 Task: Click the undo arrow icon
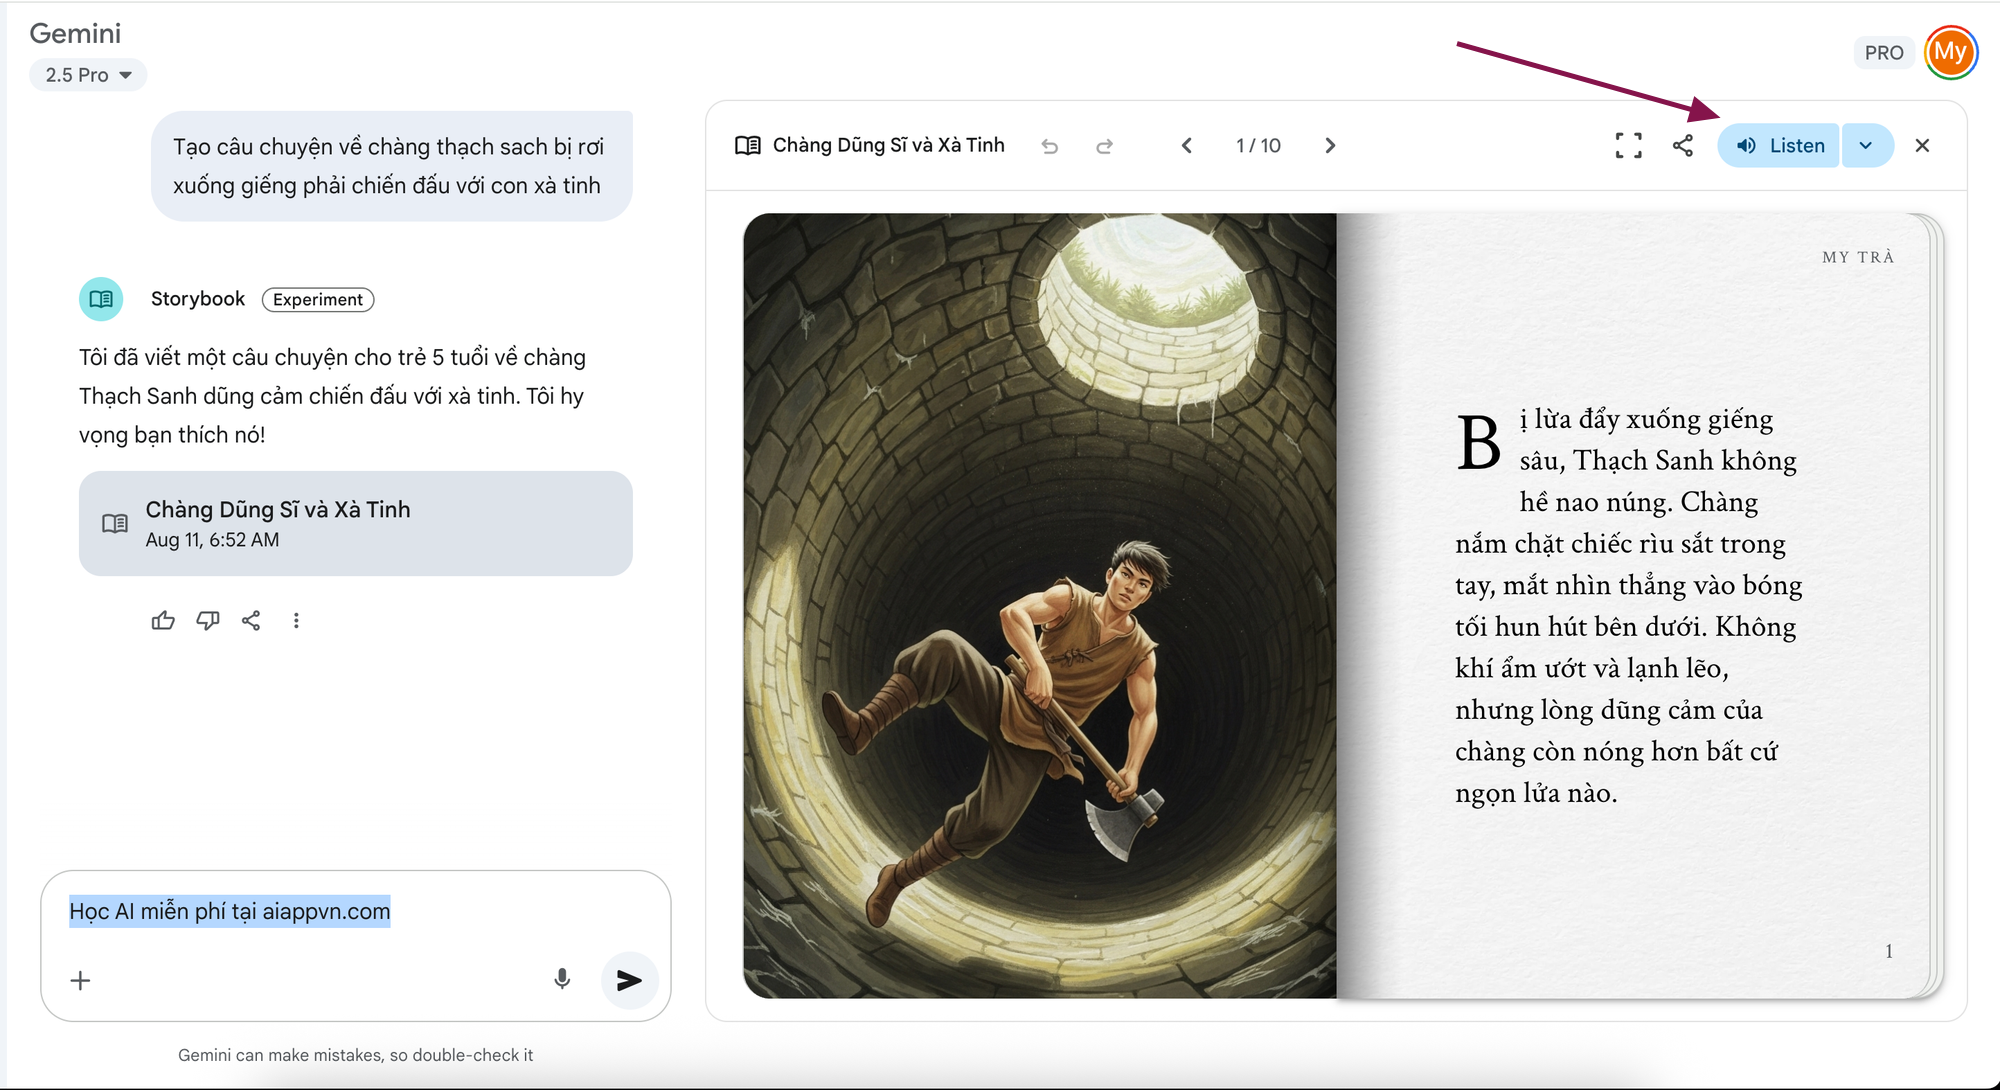[1049, 147]
